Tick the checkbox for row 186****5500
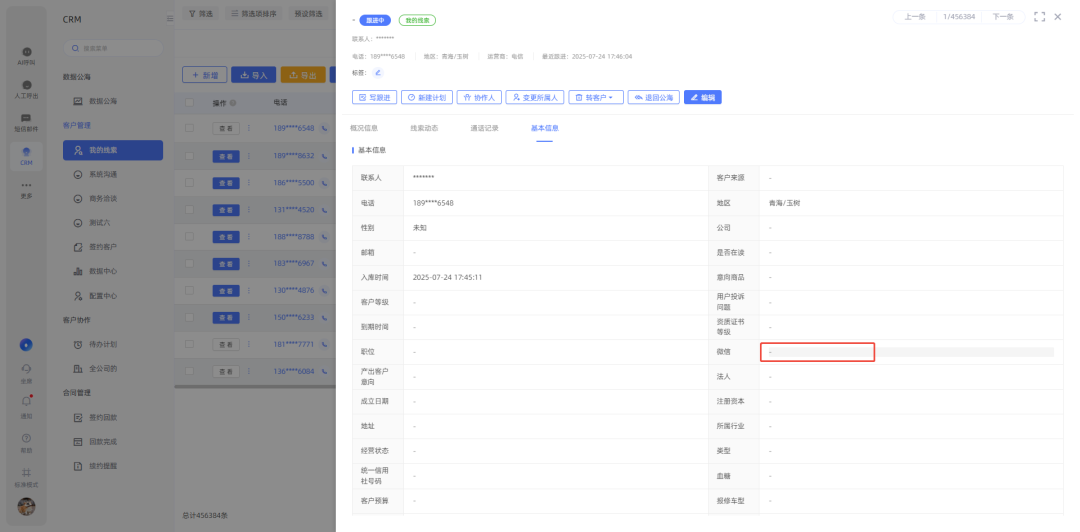Screen dimensions: 1080x532 [189, 183]
